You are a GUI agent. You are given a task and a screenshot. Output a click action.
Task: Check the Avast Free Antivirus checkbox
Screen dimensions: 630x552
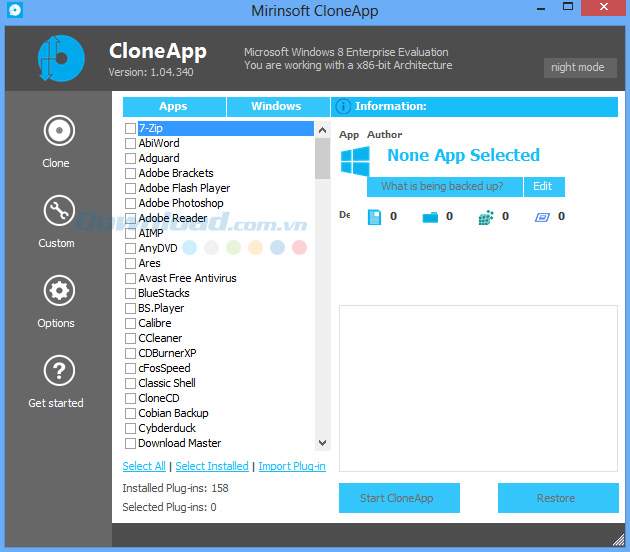(x=130, y=278)
